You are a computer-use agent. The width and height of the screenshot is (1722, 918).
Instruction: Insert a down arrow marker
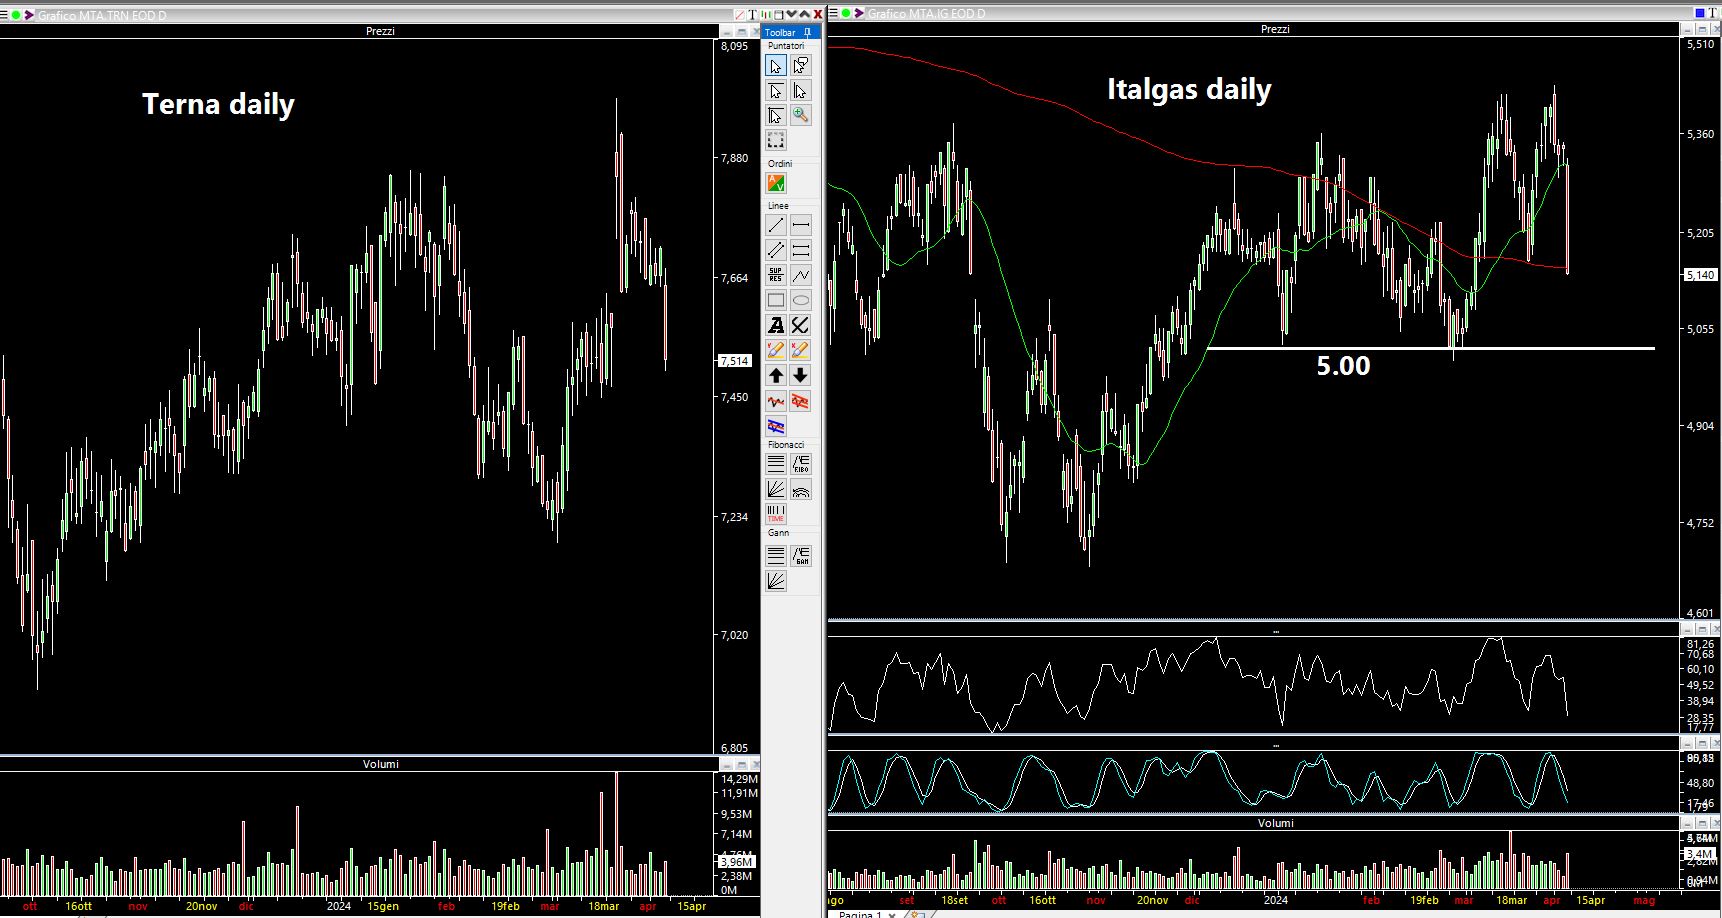point(801,375)
